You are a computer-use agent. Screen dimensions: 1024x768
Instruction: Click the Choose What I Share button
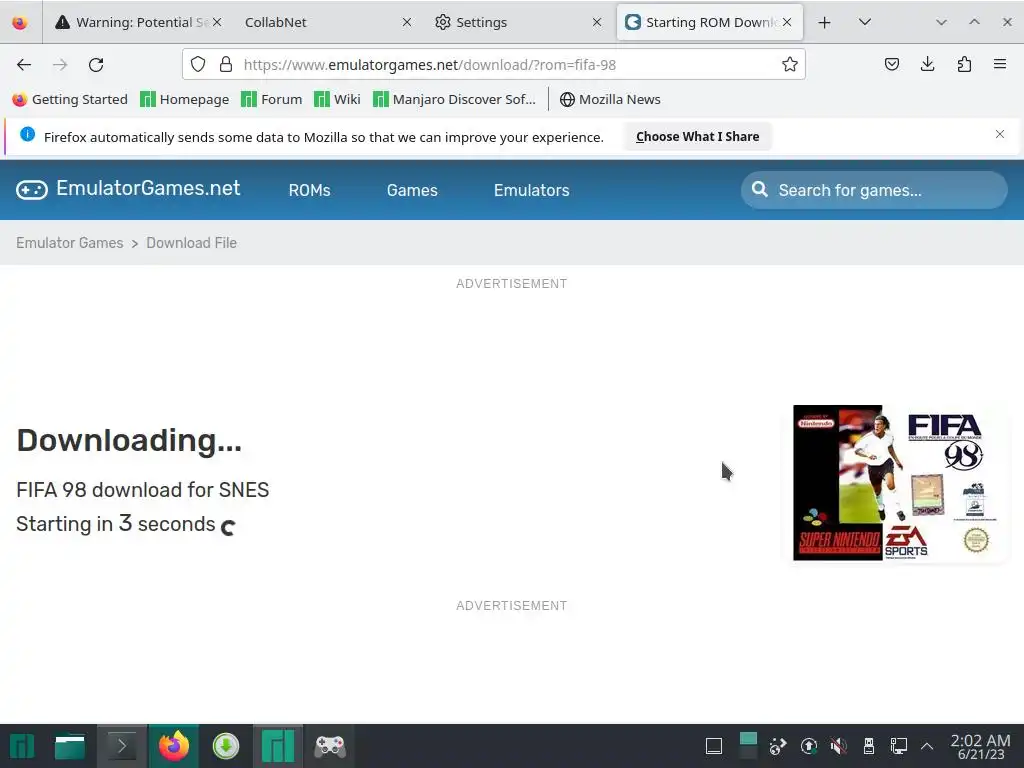pyautogui.click(x=697, y=136)
